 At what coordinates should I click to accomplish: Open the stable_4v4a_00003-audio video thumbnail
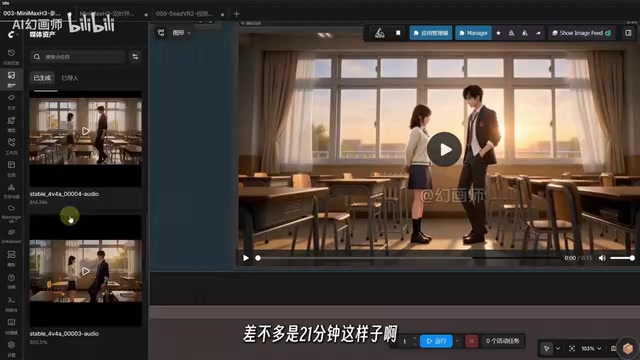click(x=85, y=271)
